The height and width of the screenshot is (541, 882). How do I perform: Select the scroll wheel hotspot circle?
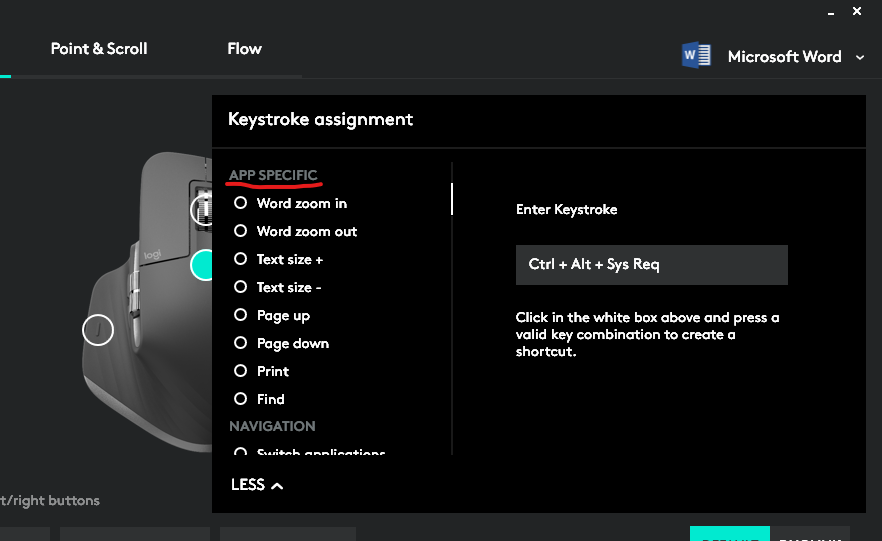pyautogui.click(x=202, y=210)
